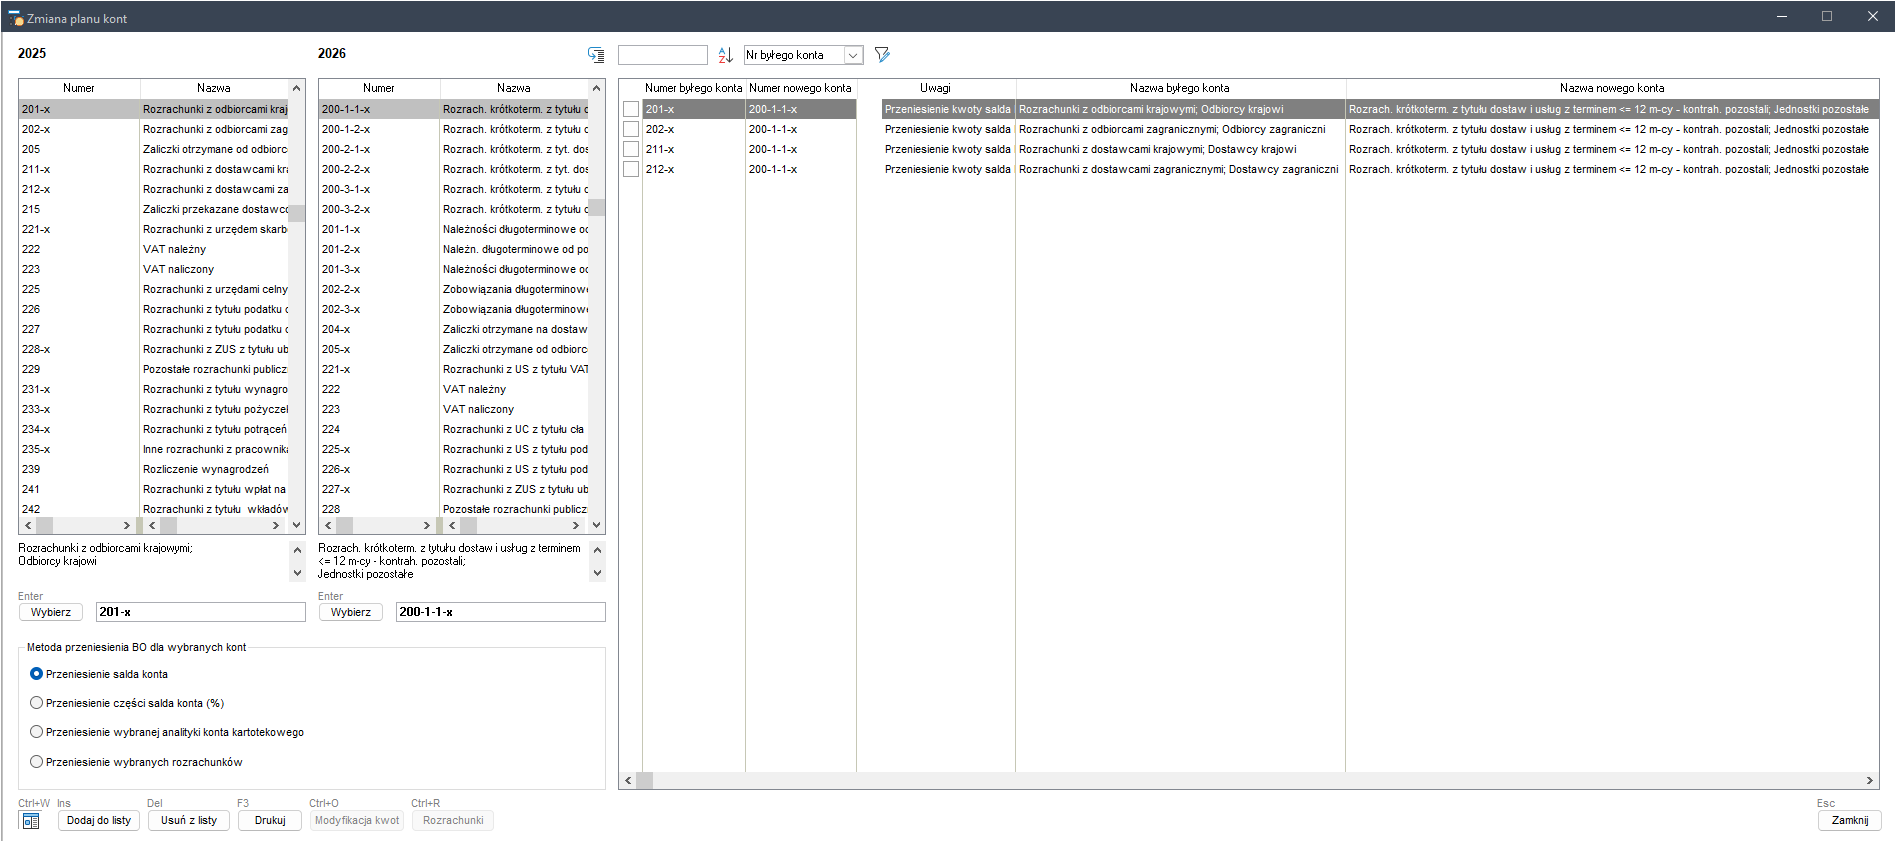Click the search field next to sort icon
1895x841 pixels.
click(662, 55)
